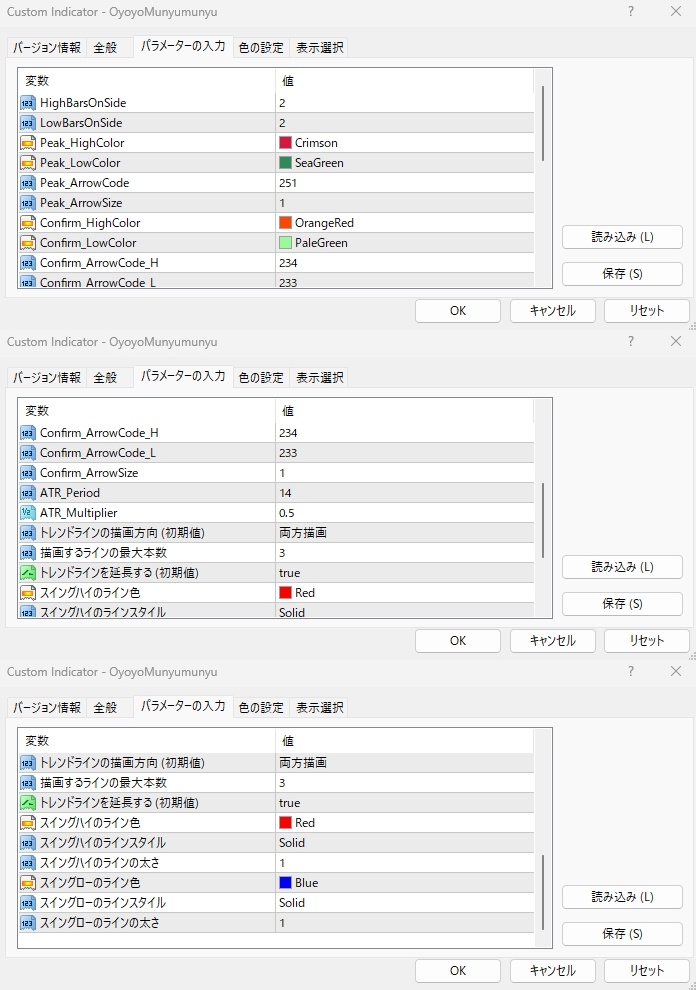This screenshot has height=990, width=696.
Task: Click the decimal-type icon beside ATR_Multiplier
Action: click(x=28, y=513)
